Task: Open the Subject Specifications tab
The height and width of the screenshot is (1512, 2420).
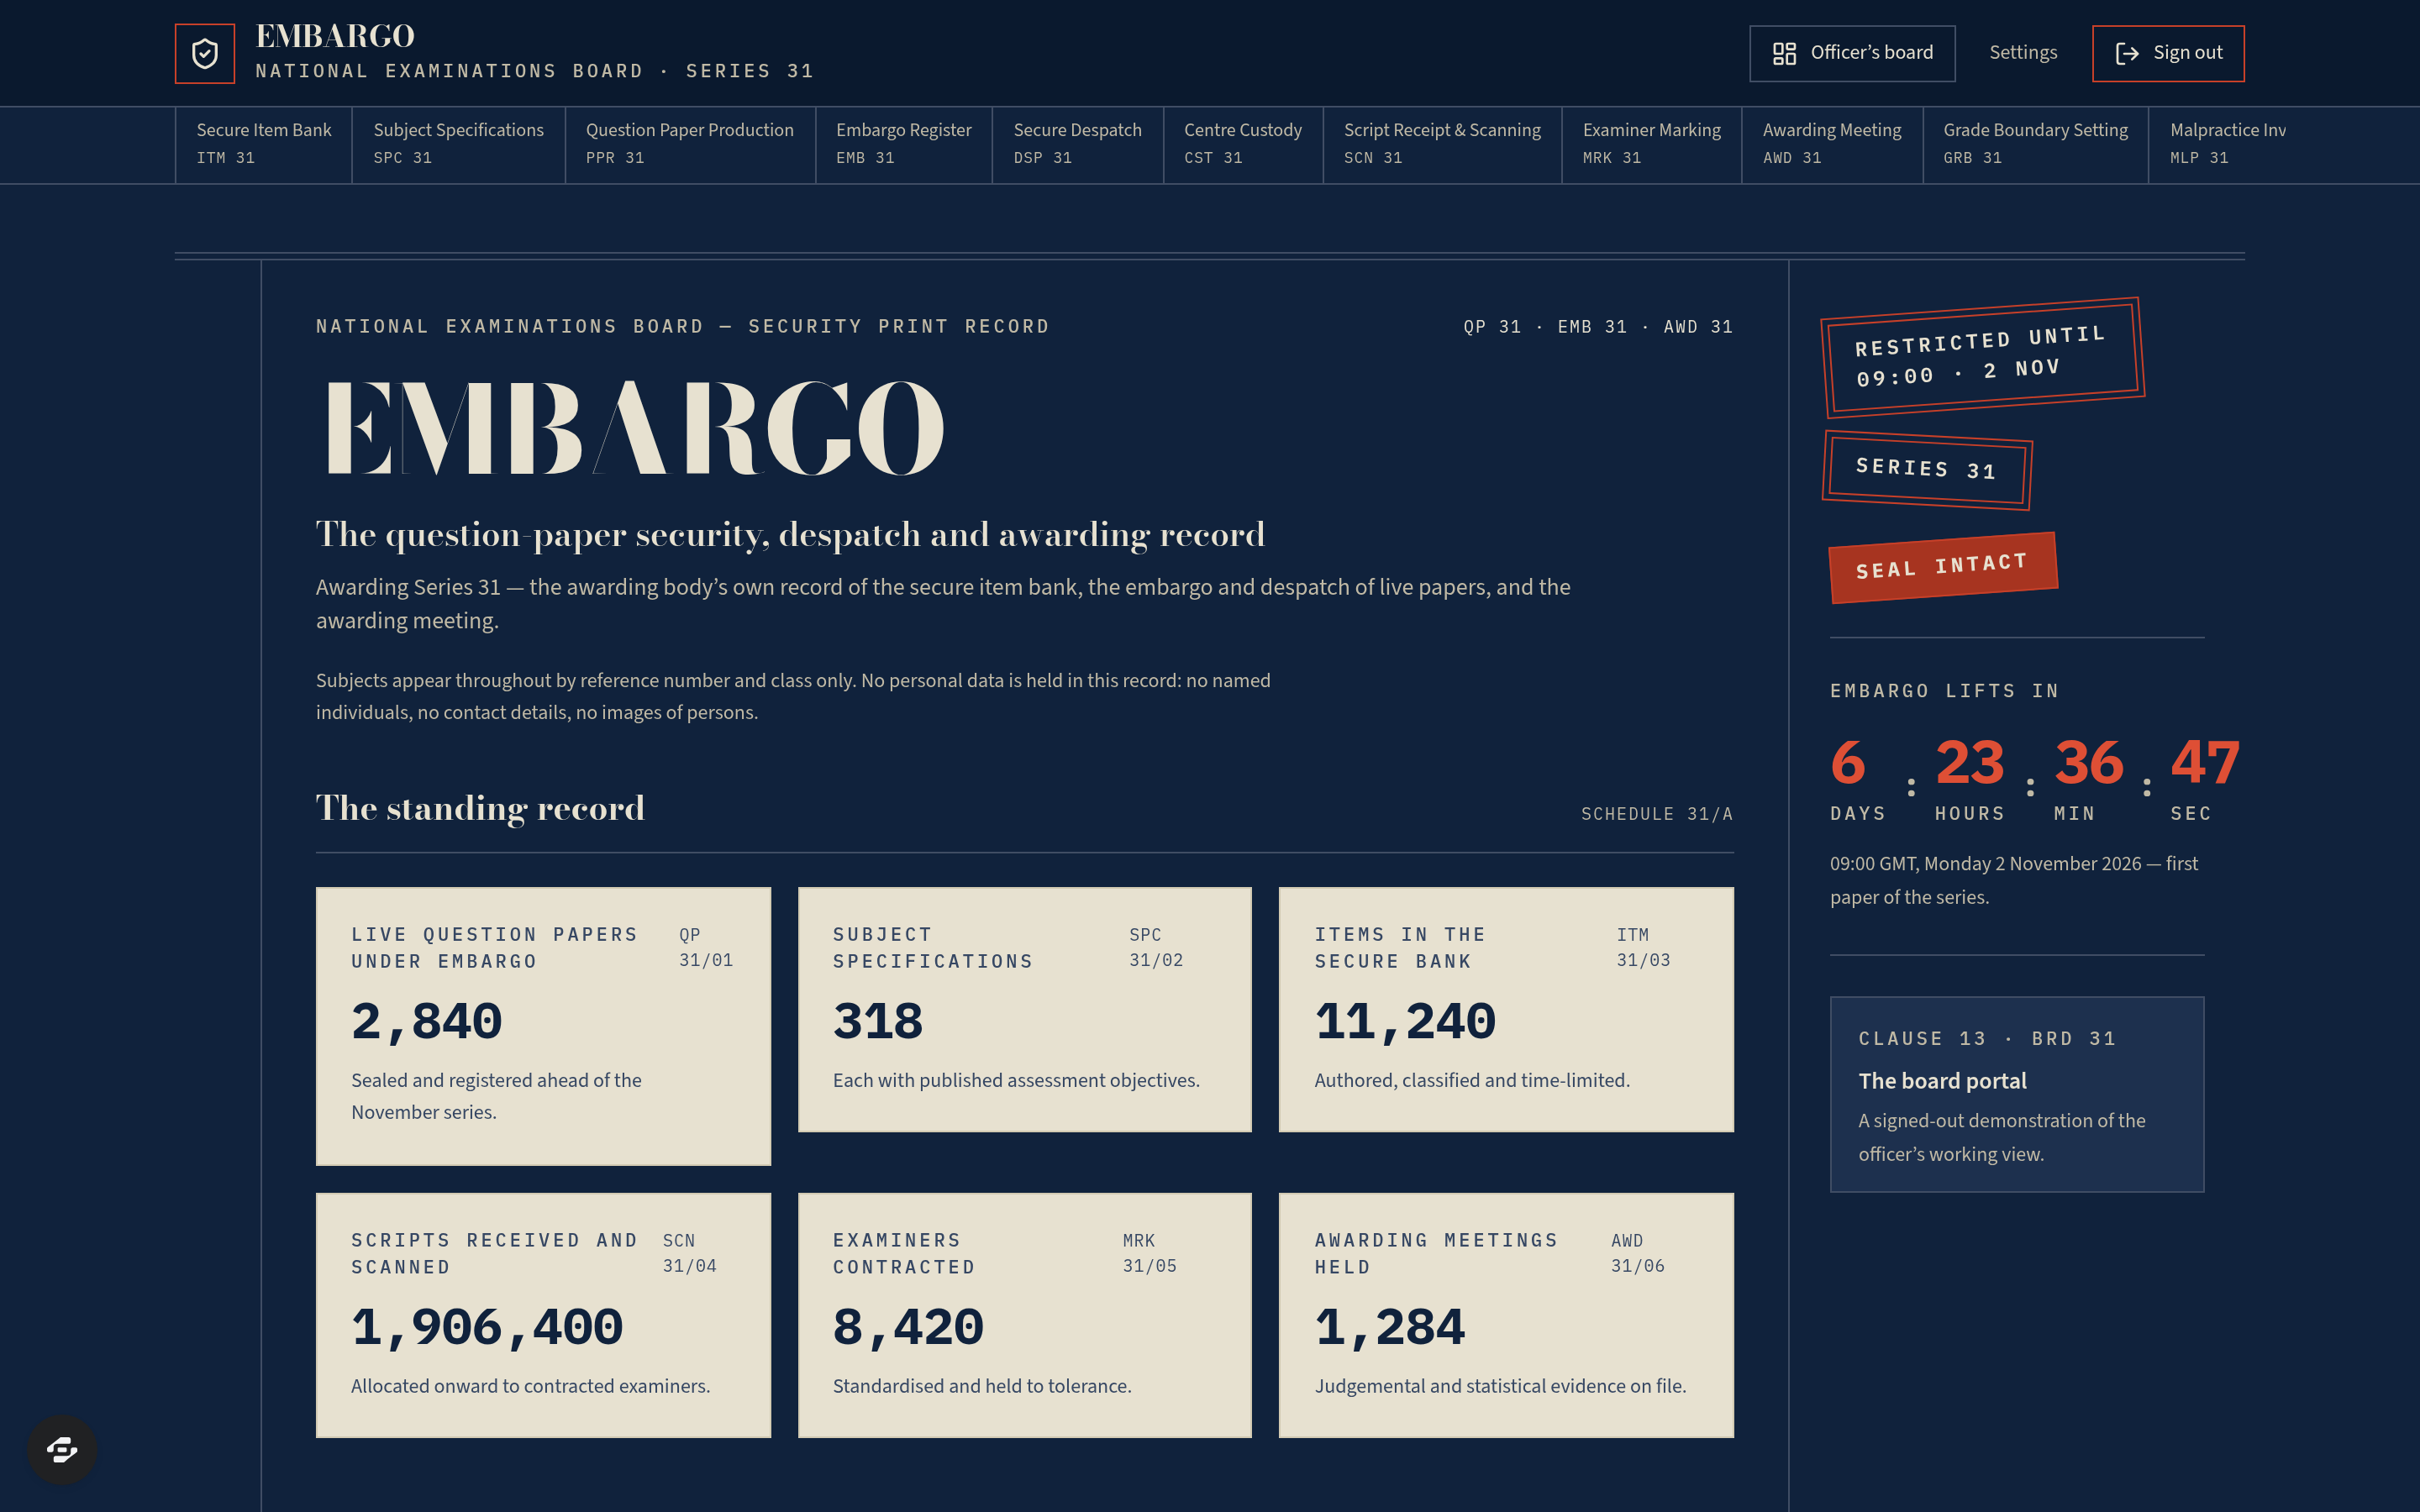Action: pyautogui.click(x=459, y=144)
